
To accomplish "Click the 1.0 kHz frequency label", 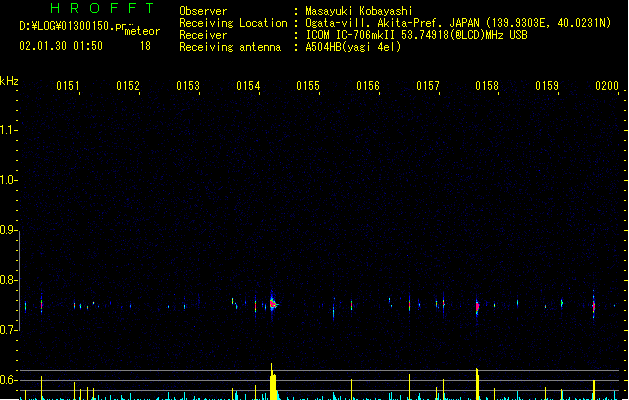I will click(x=8, y=180).
